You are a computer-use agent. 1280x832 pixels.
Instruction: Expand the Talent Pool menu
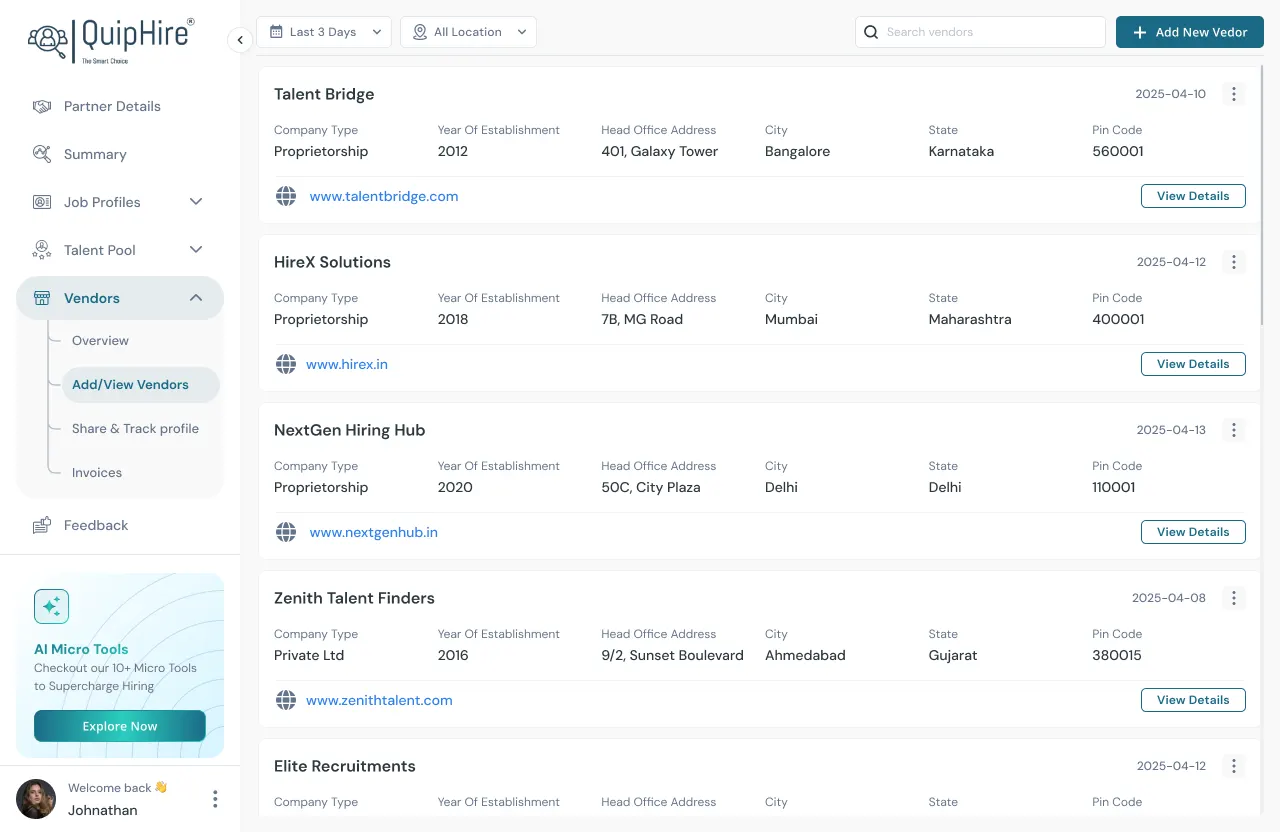click(x=120, y=250)
